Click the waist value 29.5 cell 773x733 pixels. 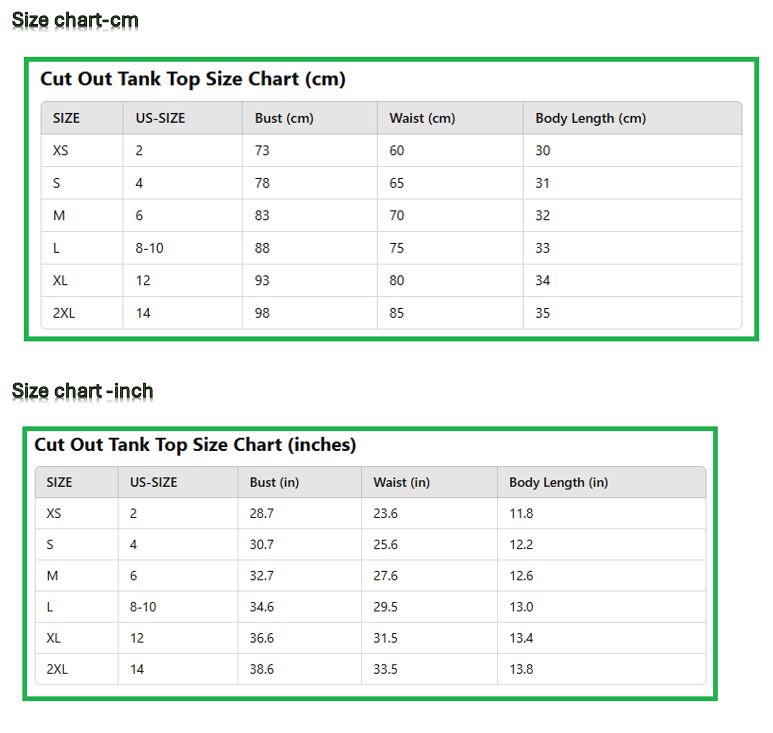[385, 607]
